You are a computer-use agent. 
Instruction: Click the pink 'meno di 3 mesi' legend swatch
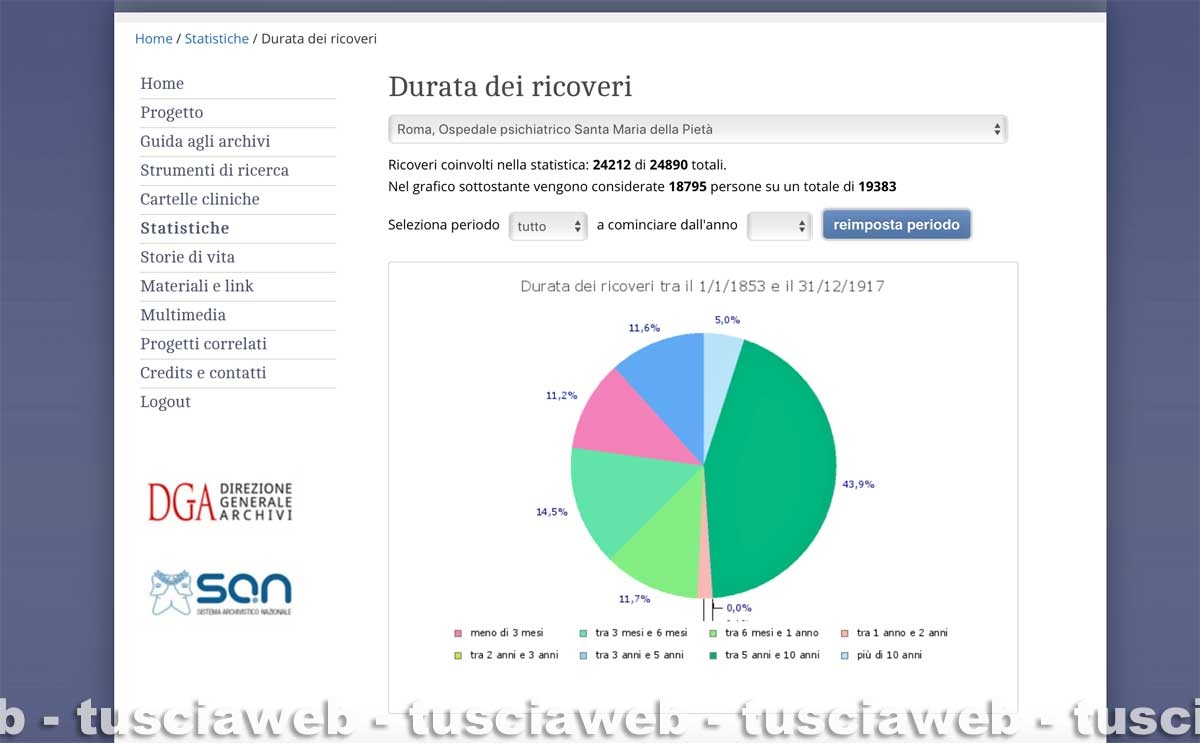[x=458, y=633]
